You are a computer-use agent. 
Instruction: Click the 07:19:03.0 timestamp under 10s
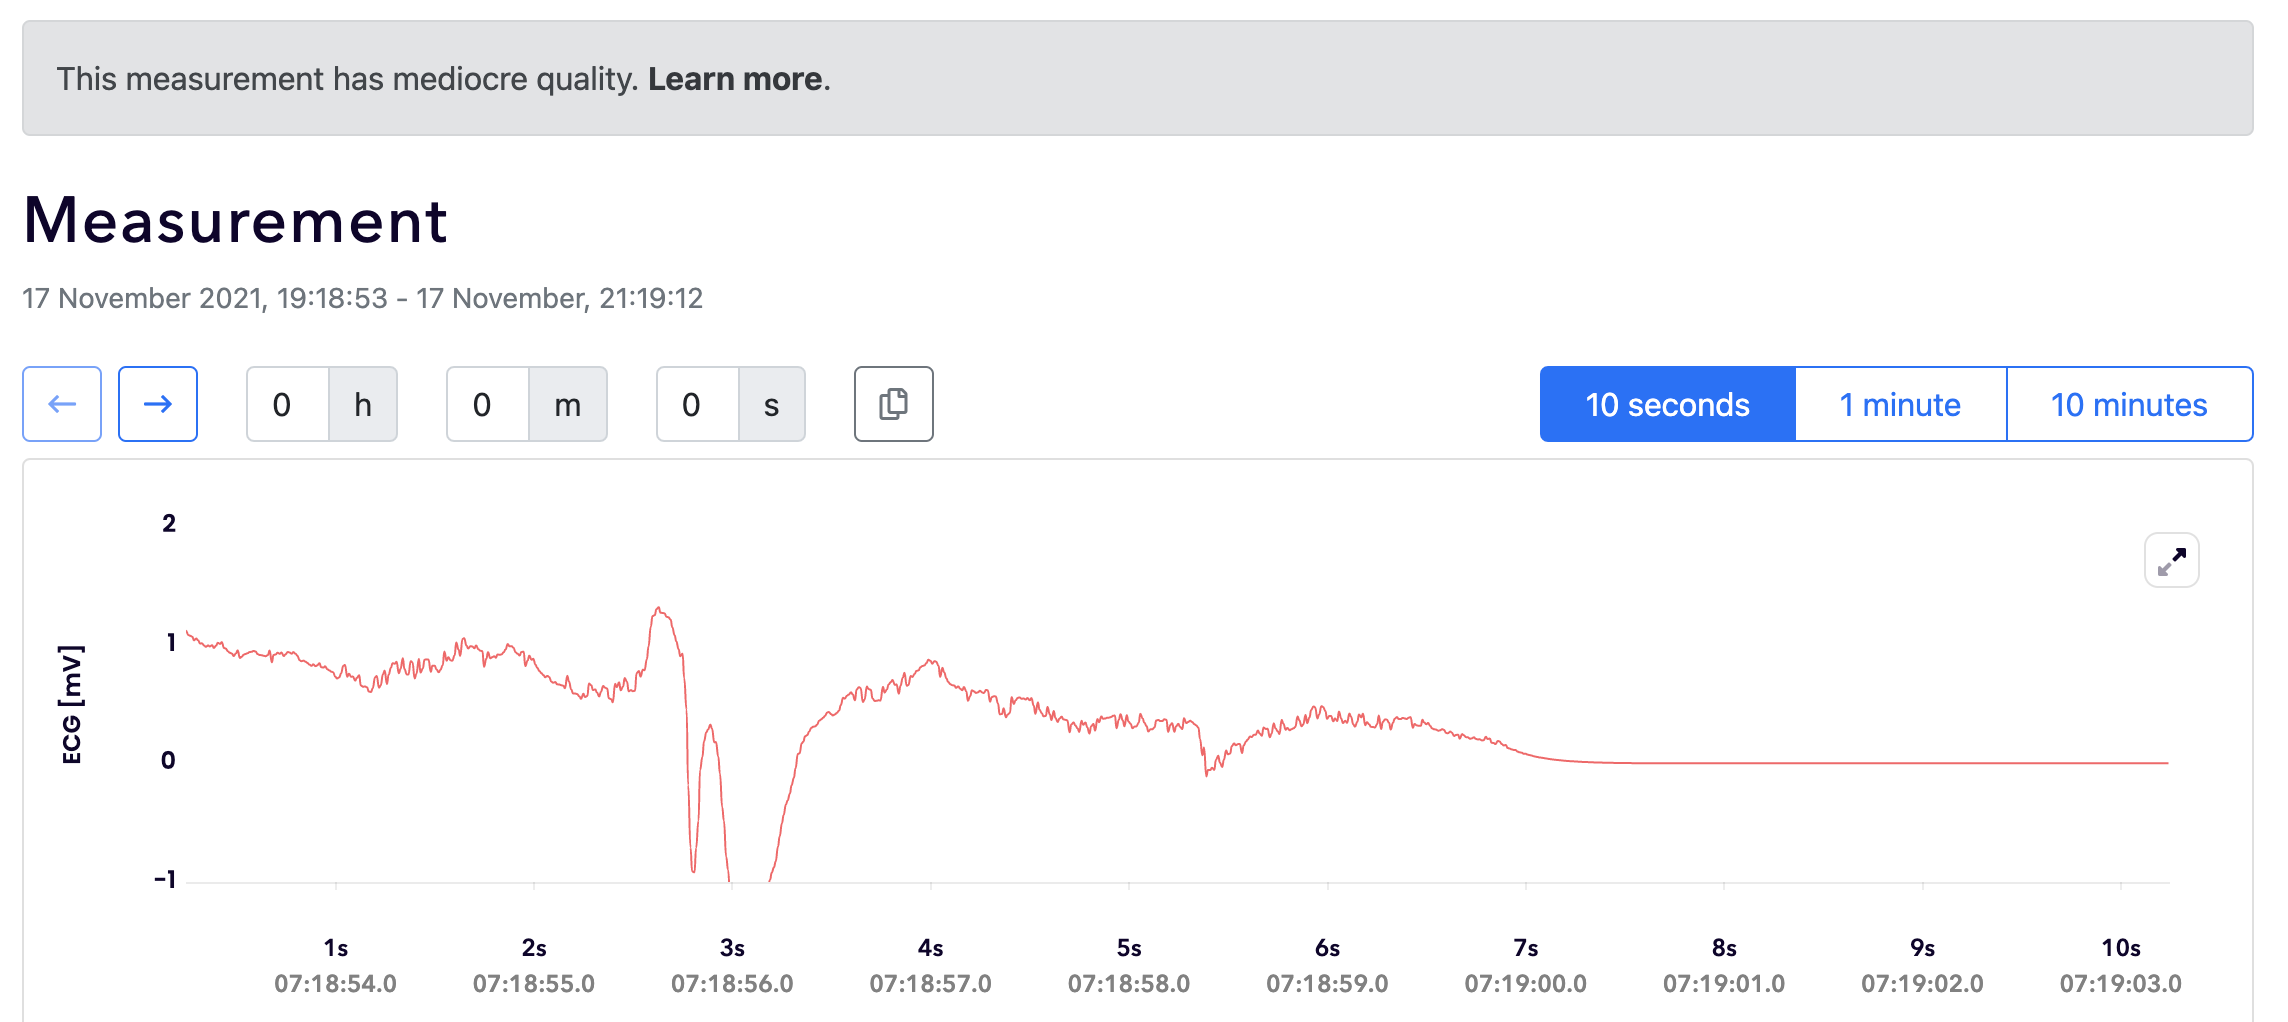point(2120,983)
